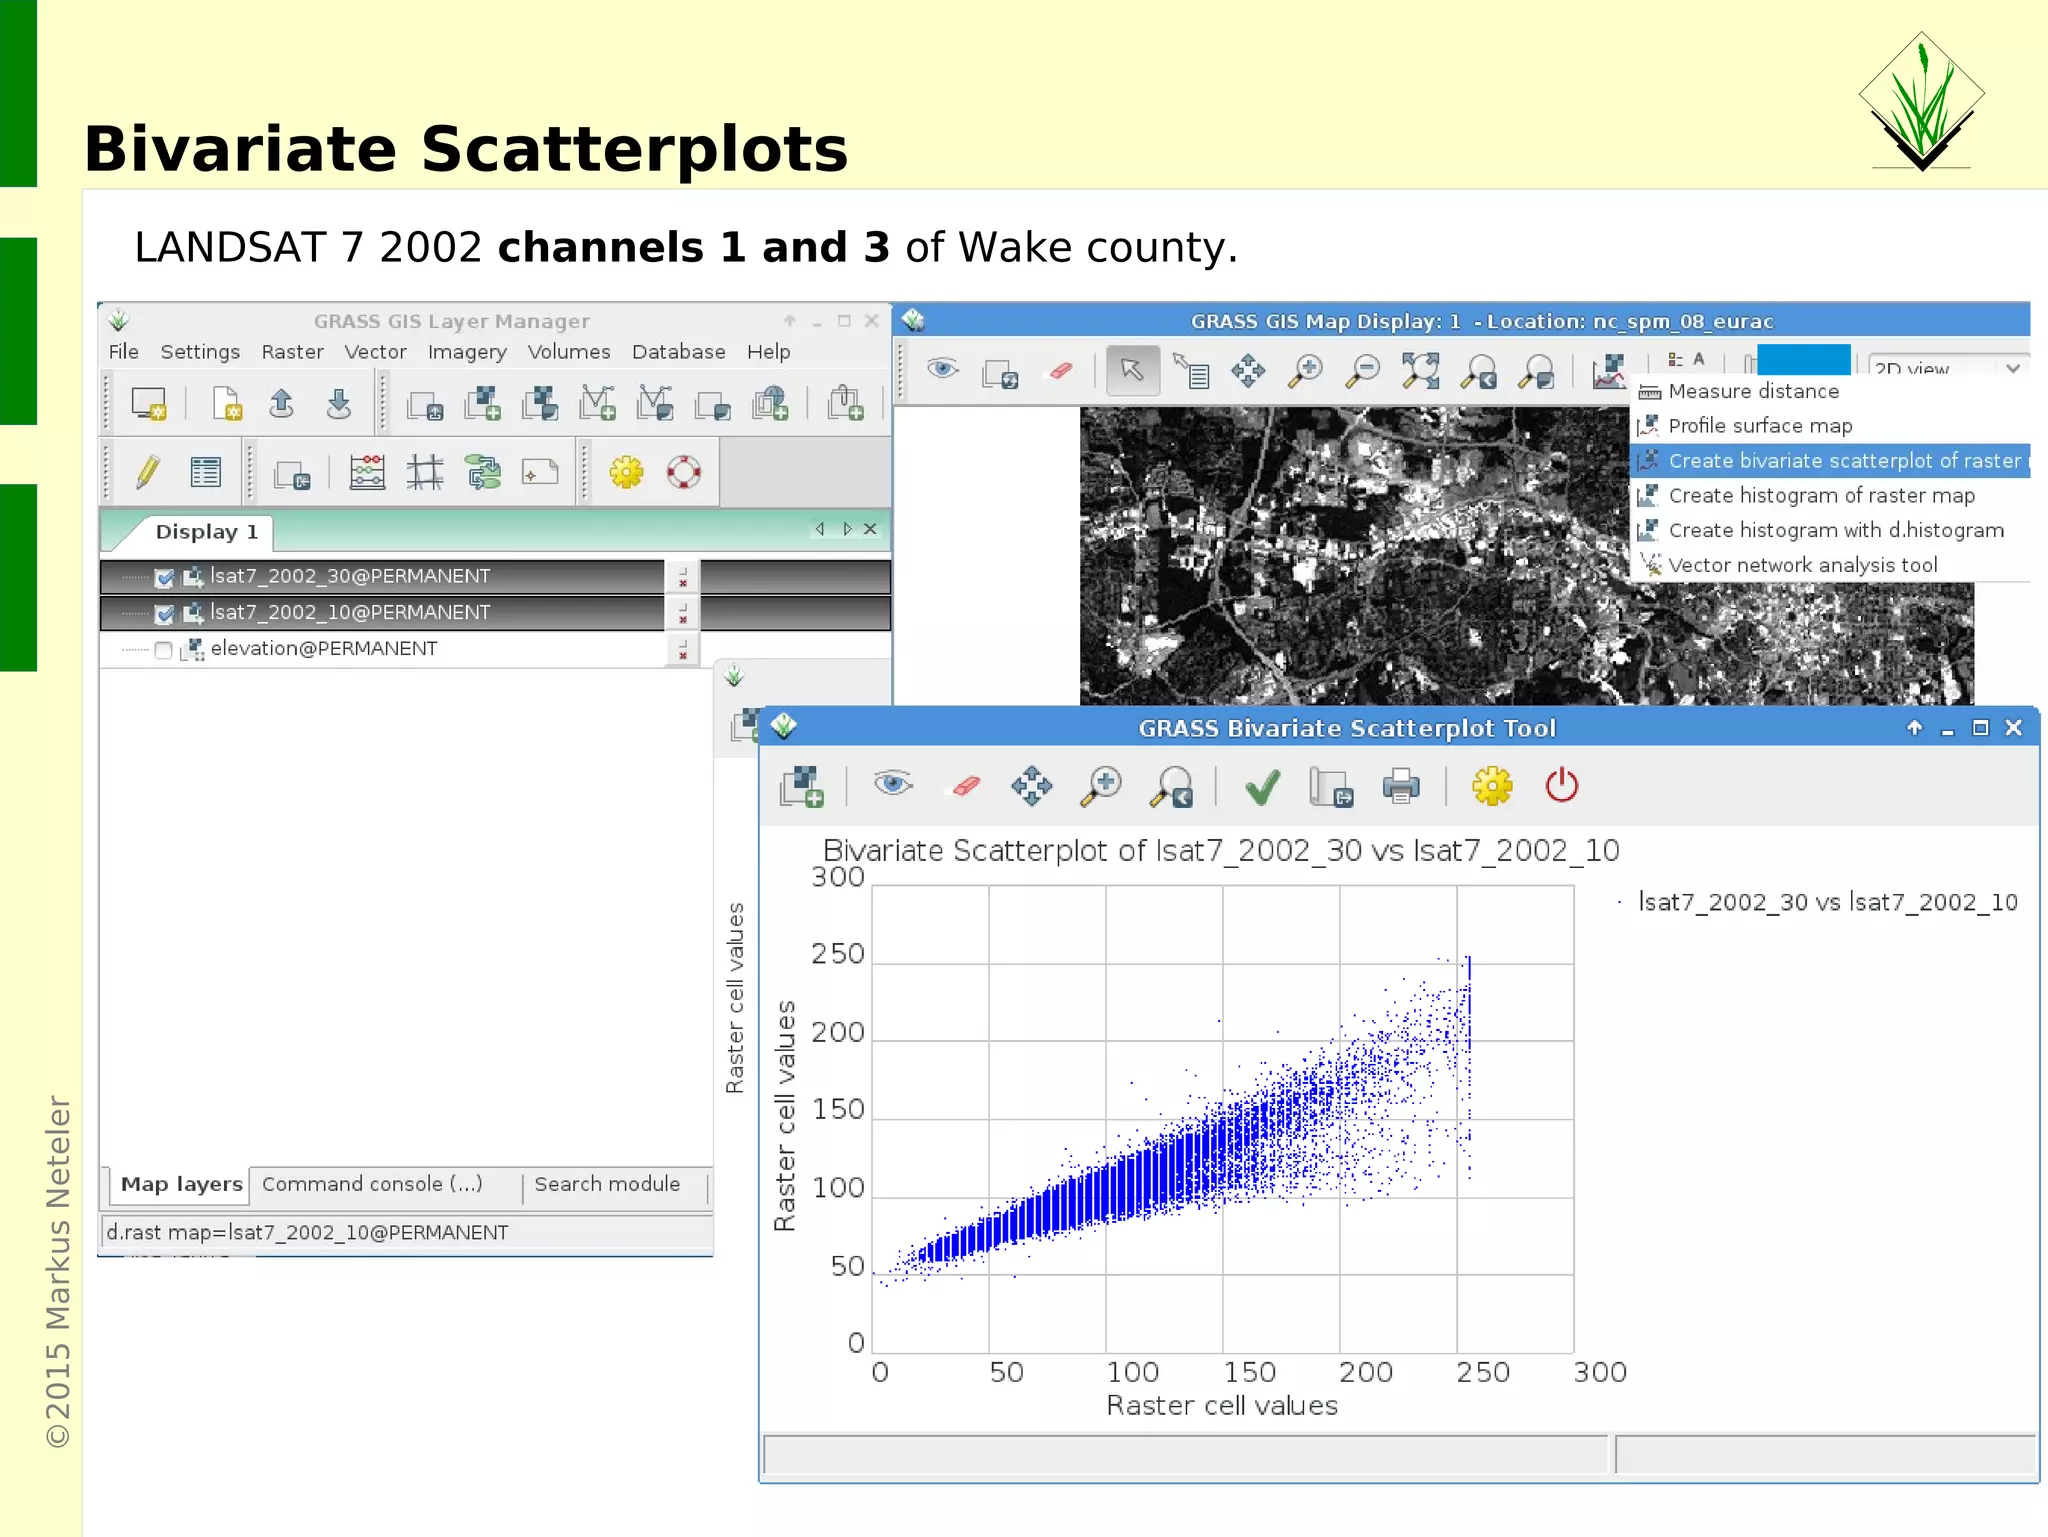Choose Create bivariate scatterplot of raster
This screenshot has height=1537, width=2048.
[x=1830, y=461]
